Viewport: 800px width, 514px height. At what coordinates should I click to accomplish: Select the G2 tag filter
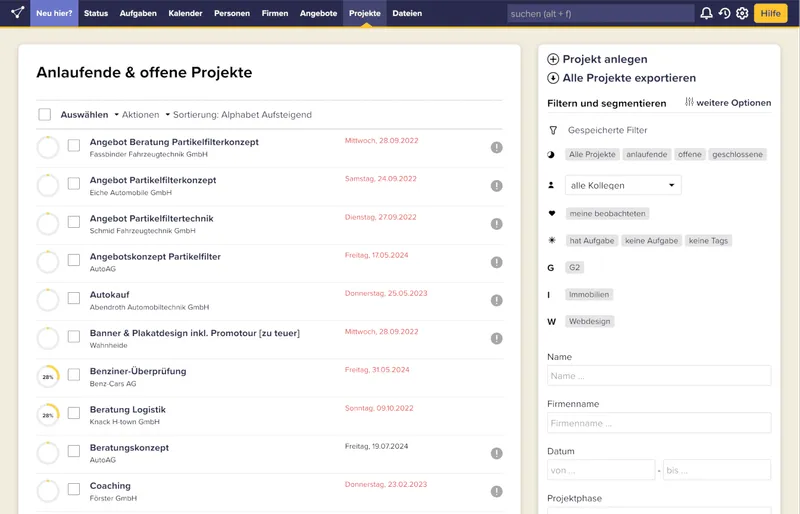(574, 267)
